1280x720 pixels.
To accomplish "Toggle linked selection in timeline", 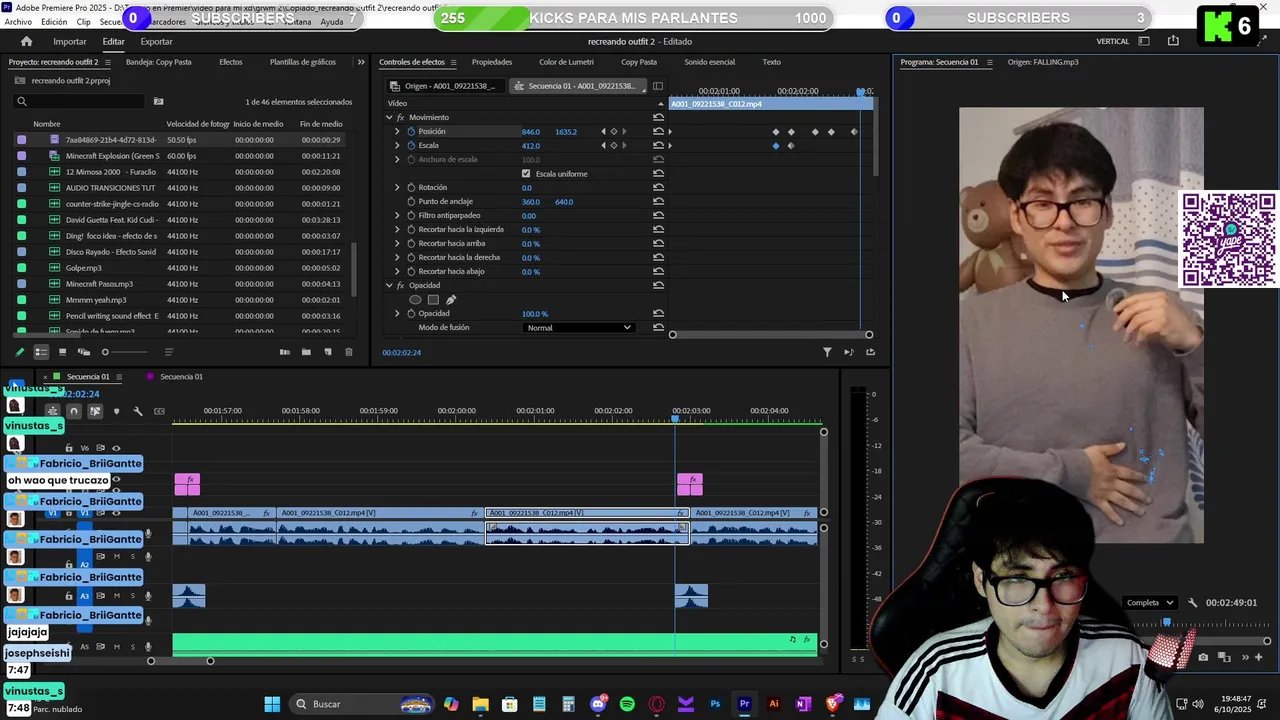I will 95,411.
